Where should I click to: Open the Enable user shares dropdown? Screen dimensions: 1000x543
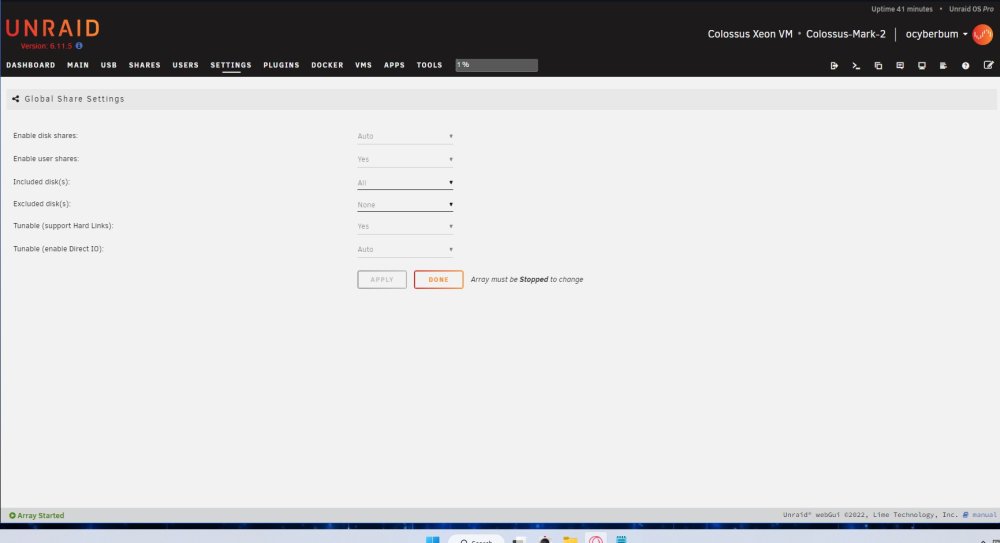coord(405,160)
